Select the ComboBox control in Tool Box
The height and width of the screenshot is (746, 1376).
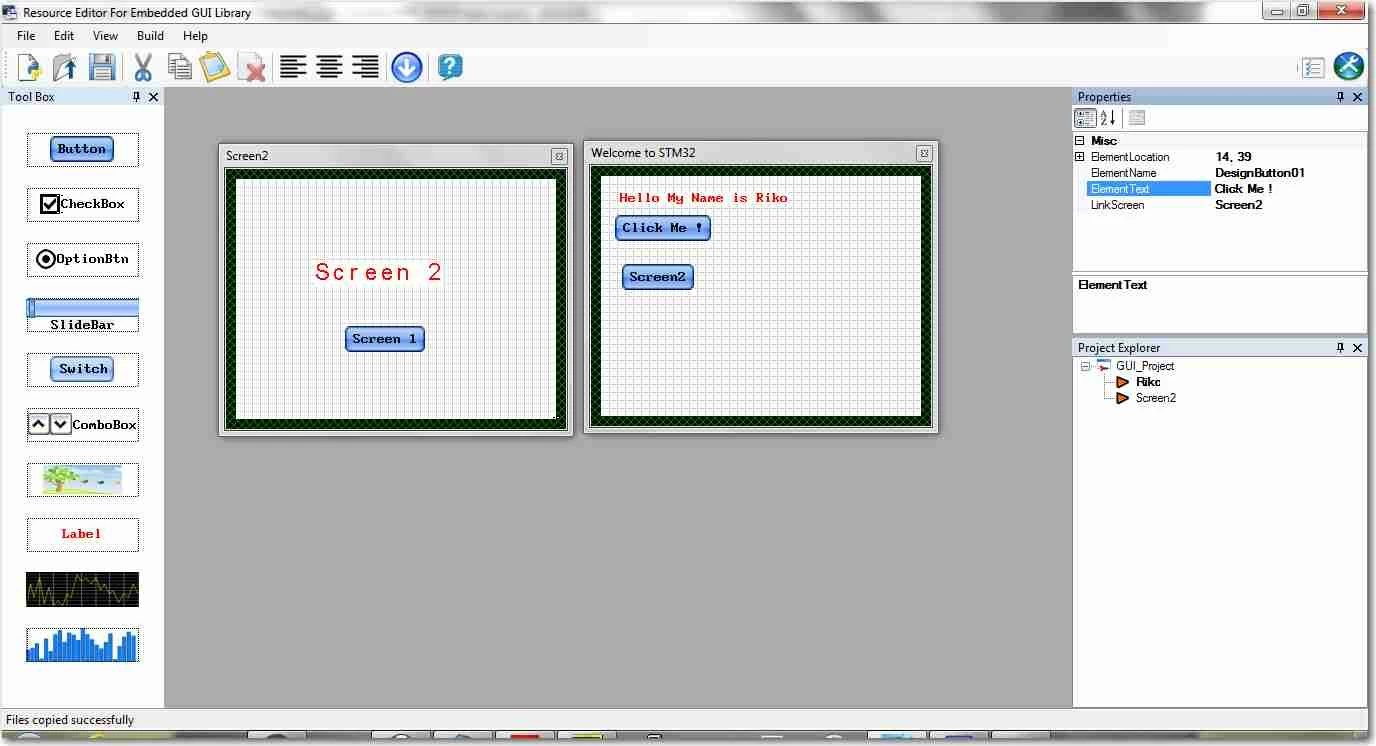click(x=82, y=424)
